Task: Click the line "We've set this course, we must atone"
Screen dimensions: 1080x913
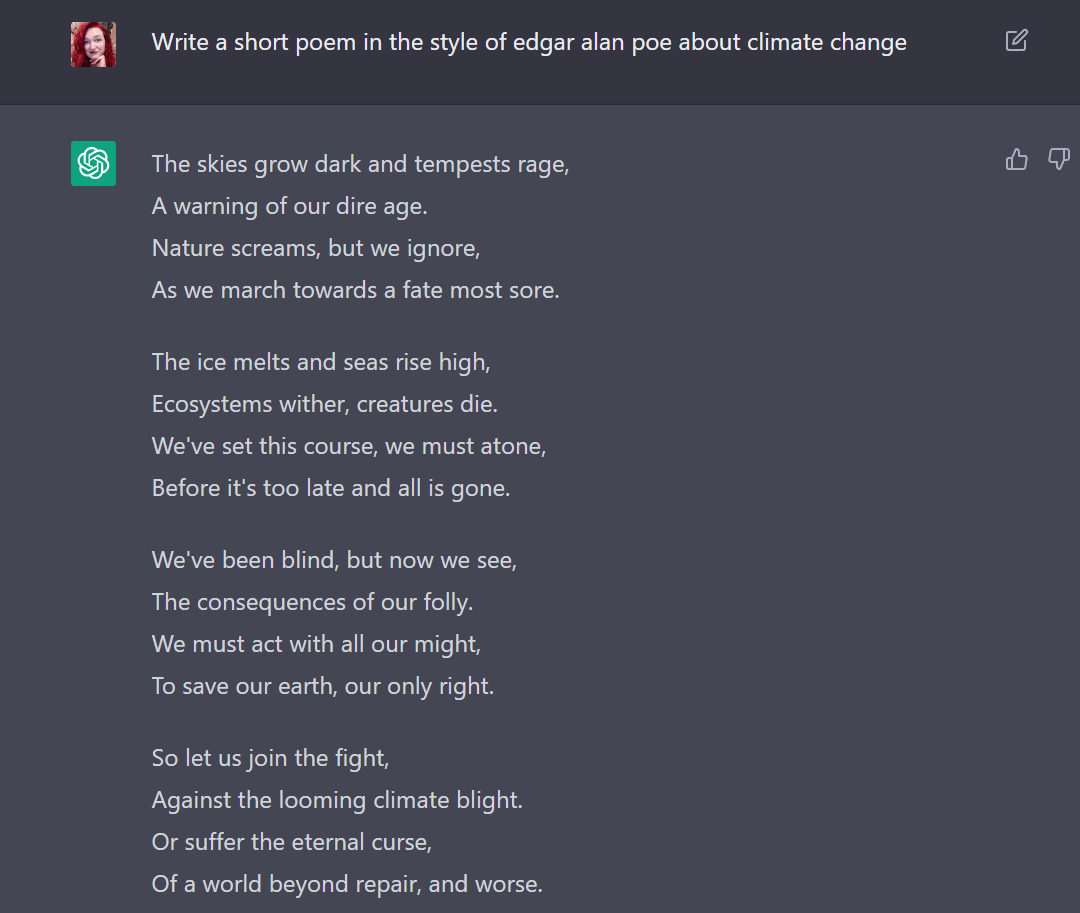Action: tap(349, 446)
